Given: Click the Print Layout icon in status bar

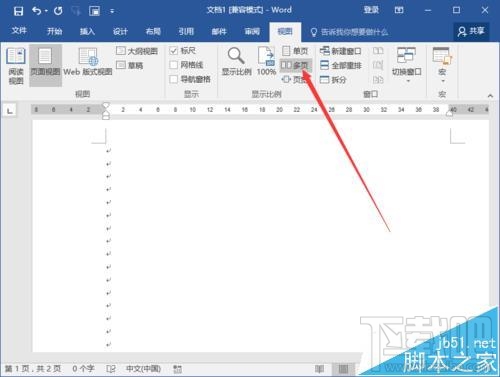Looking at the screenshot, I should tap(343, 369).
